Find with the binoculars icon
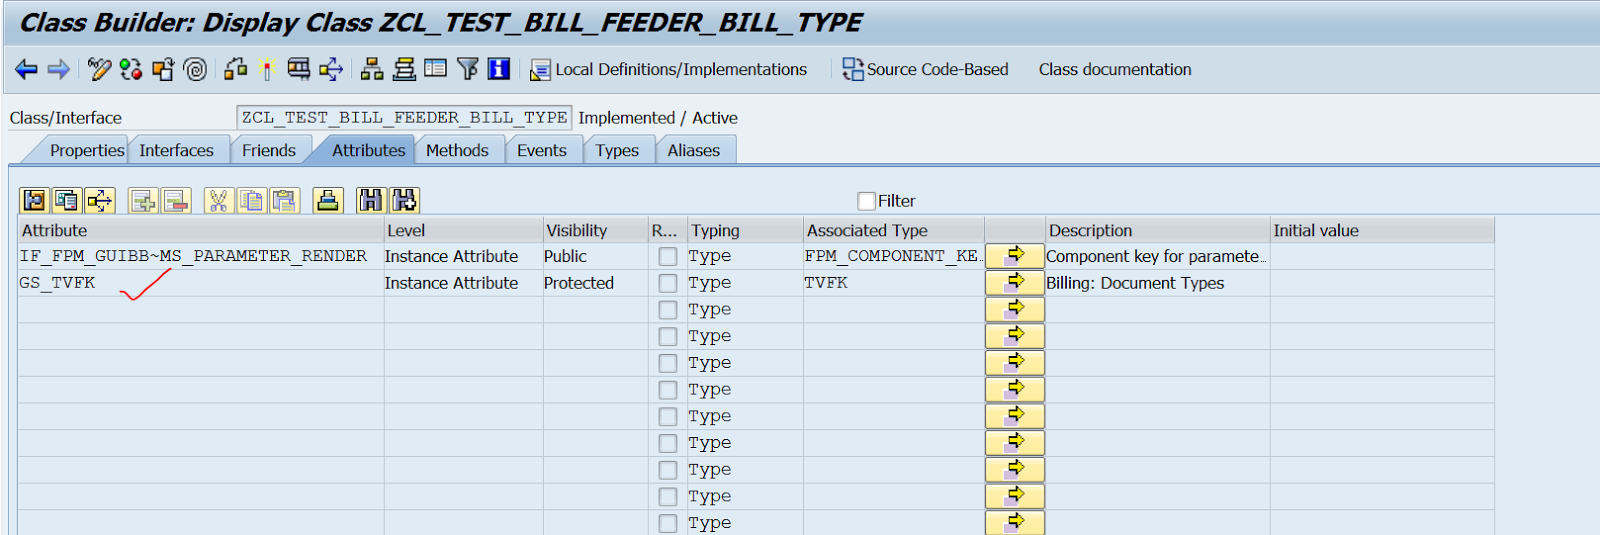 pyautogui.click(x=371, y=201)
